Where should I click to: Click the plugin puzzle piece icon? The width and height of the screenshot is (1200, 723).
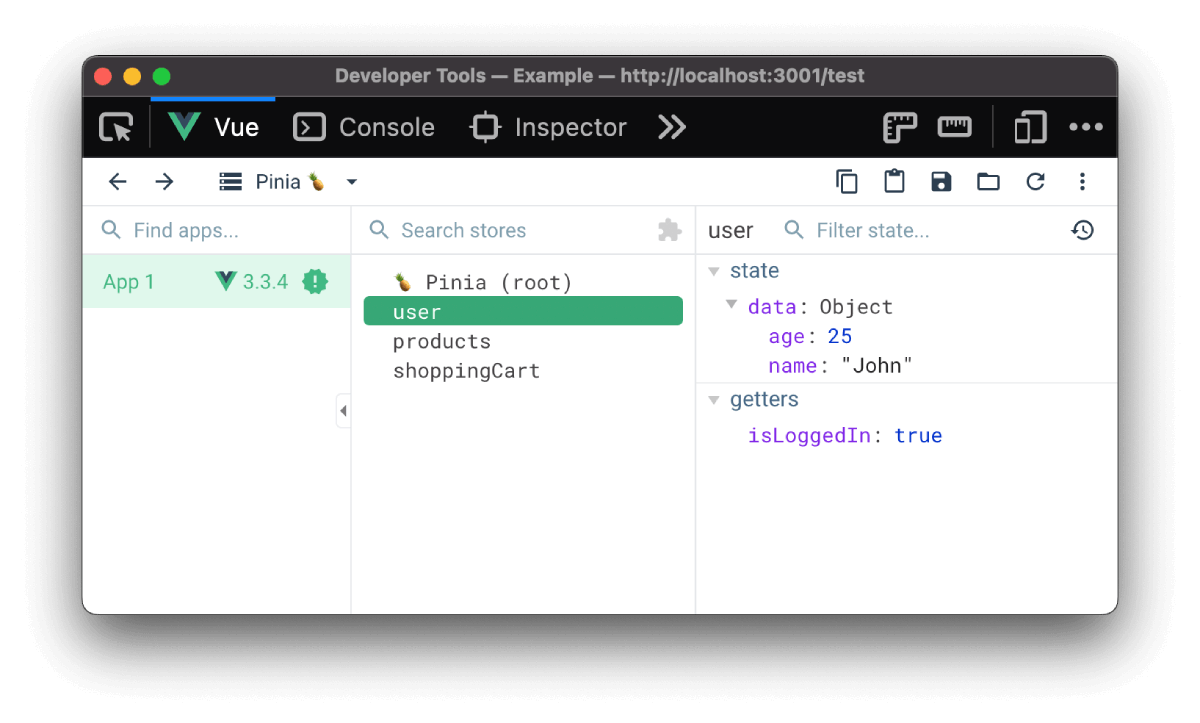[669, 231]
